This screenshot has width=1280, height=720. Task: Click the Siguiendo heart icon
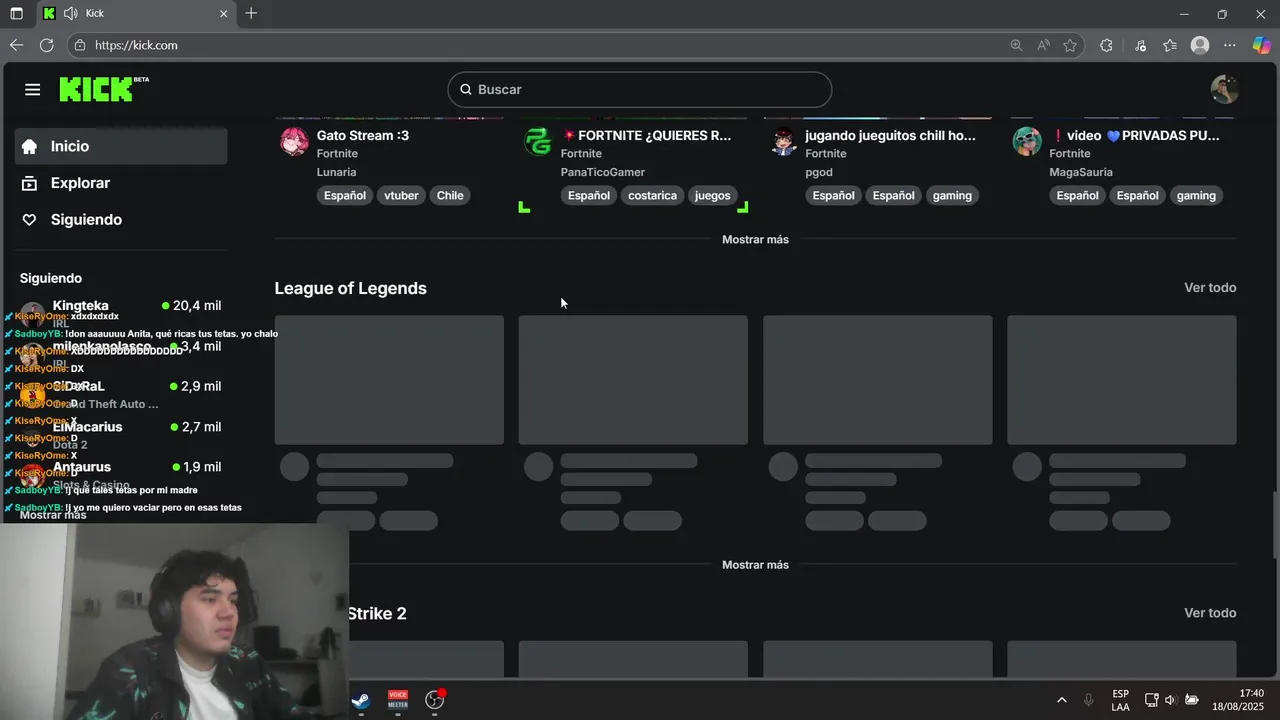tap(29, 220)
